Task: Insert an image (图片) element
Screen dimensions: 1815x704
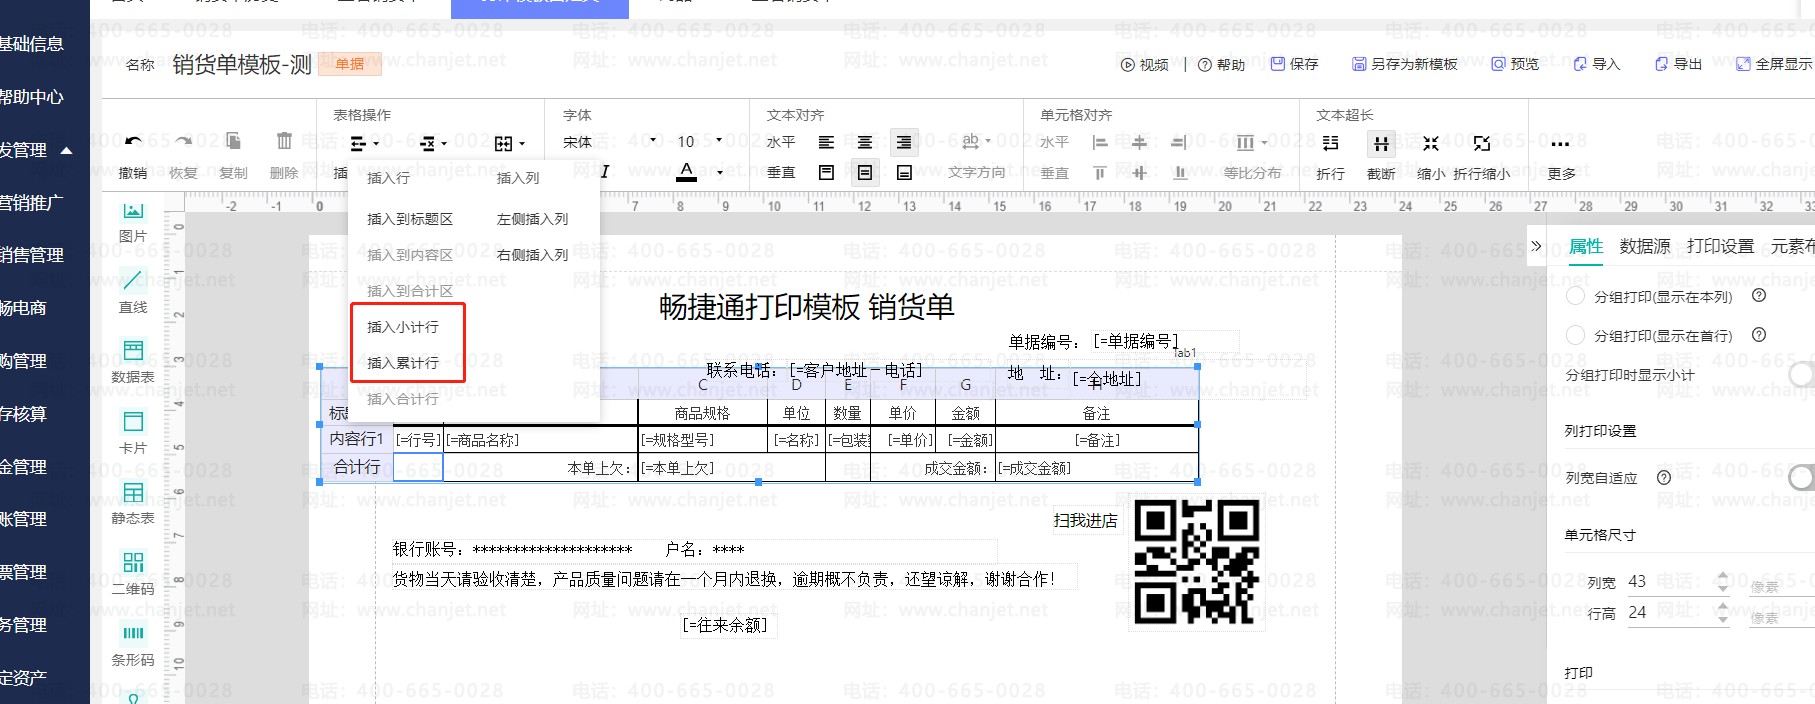Action: click(x=133, y=222)
